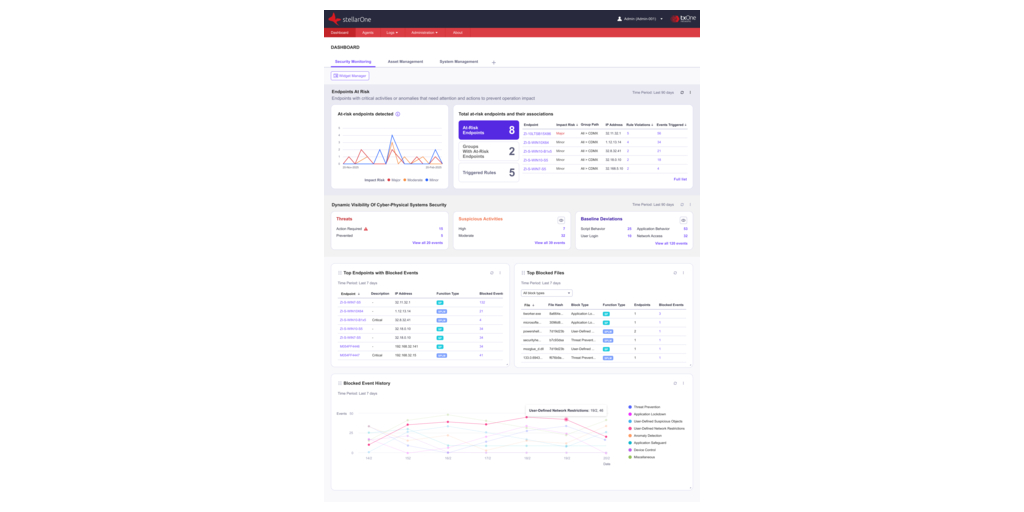The width and height of the screenshot is (1024, 512).
Task: Click the drag handle of Top Endpoints with Blocked Events
Action: [x=340, y=272]
